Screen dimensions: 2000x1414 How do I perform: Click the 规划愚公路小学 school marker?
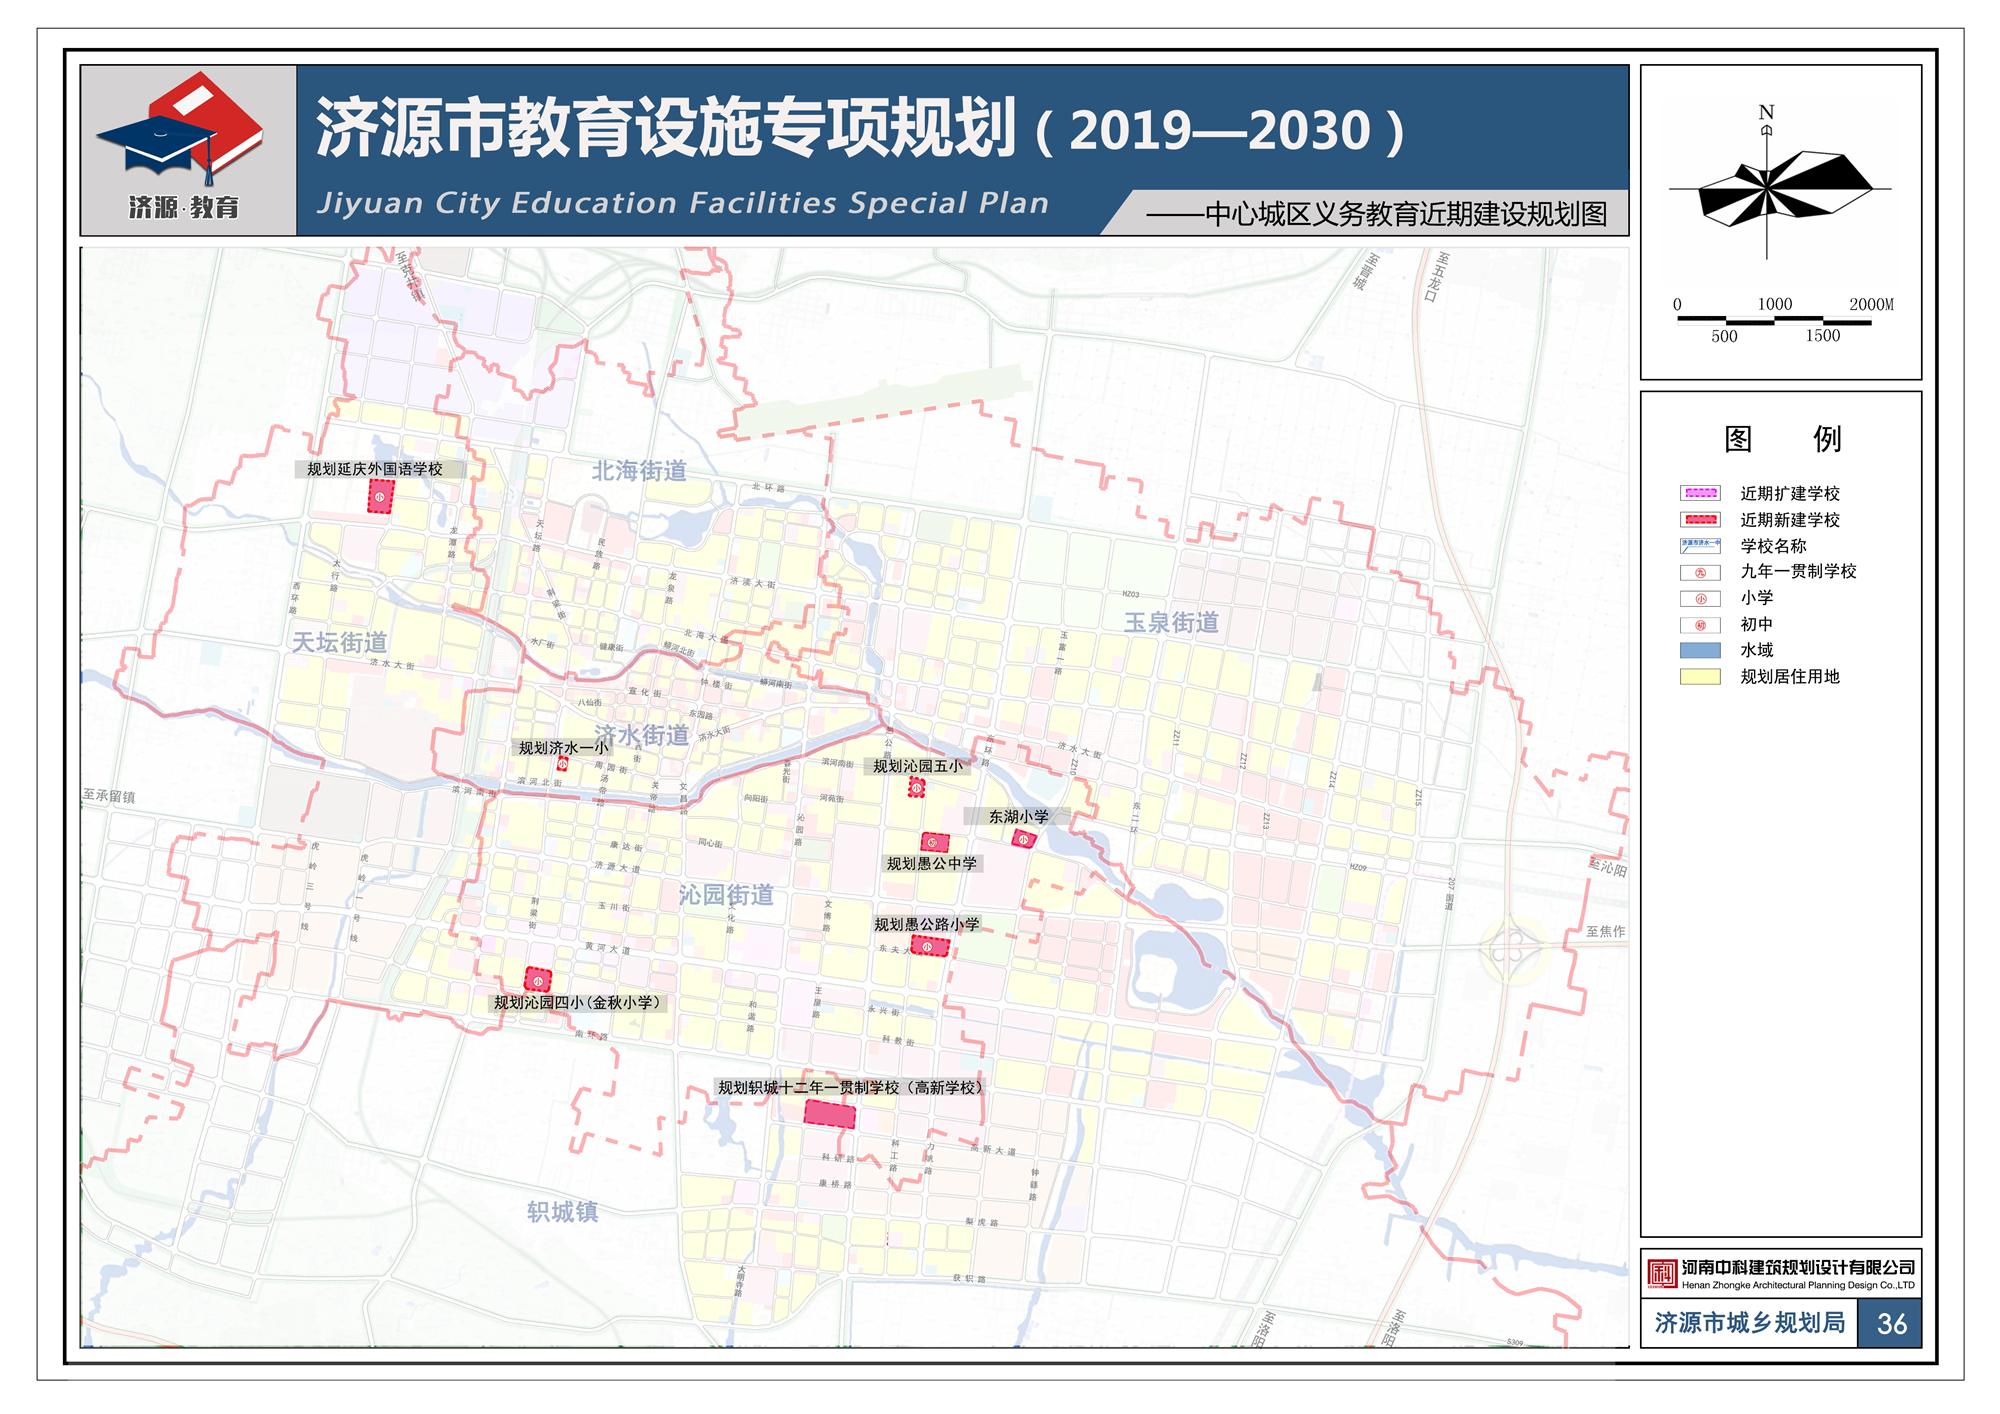[x=929, y=946]
